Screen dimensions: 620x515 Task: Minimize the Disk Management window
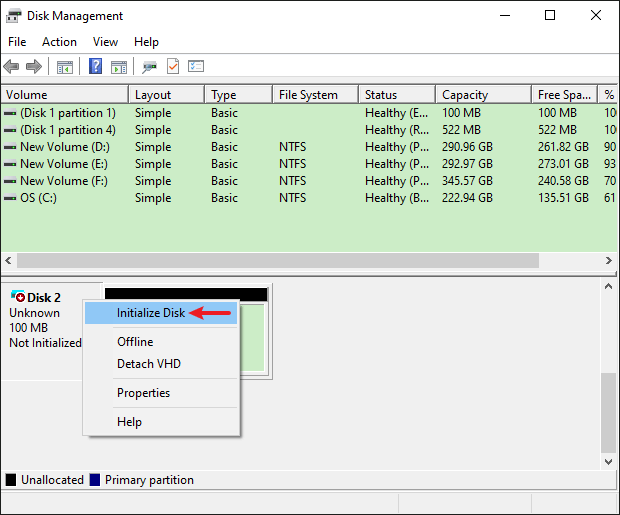tap(505, 15)
